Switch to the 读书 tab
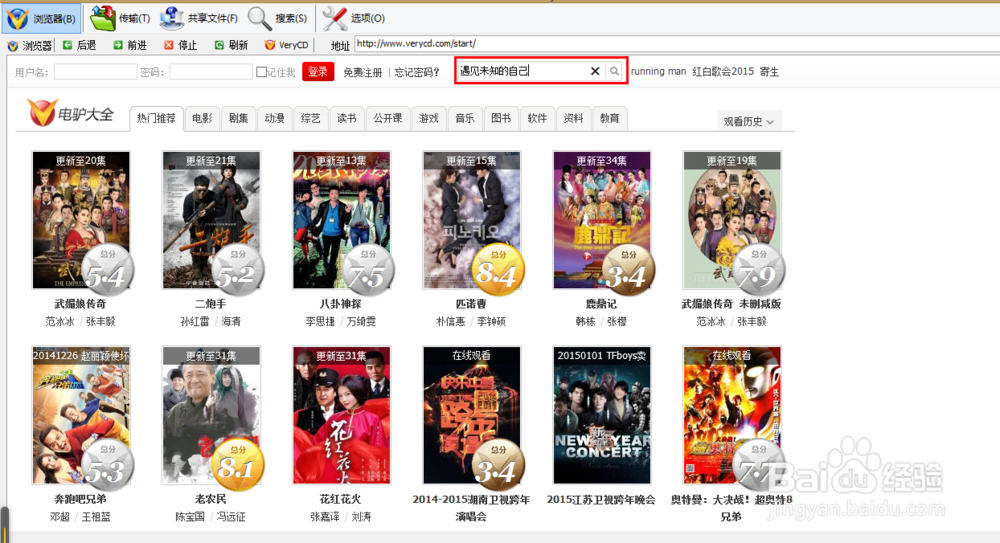Viewport: 1000px width, 543px height. click(347, 118)
